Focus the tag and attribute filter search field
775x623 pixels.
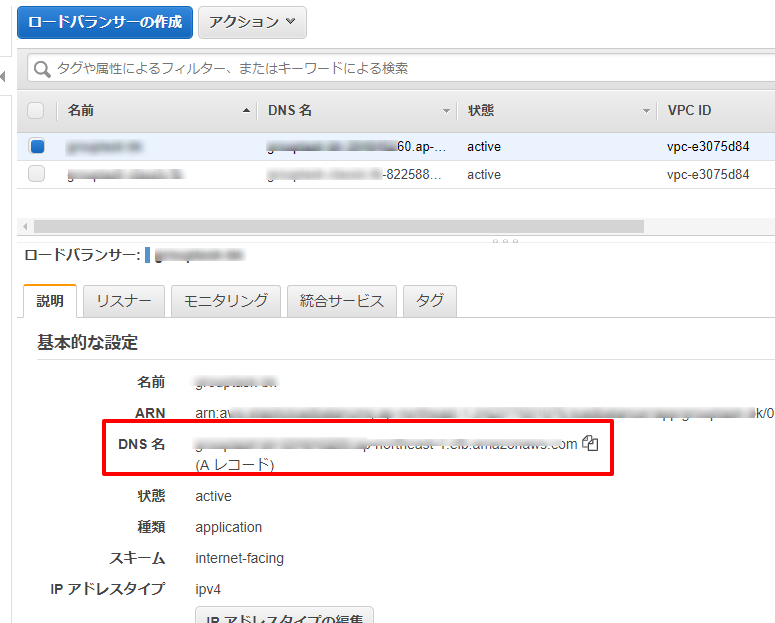point(400,69)
